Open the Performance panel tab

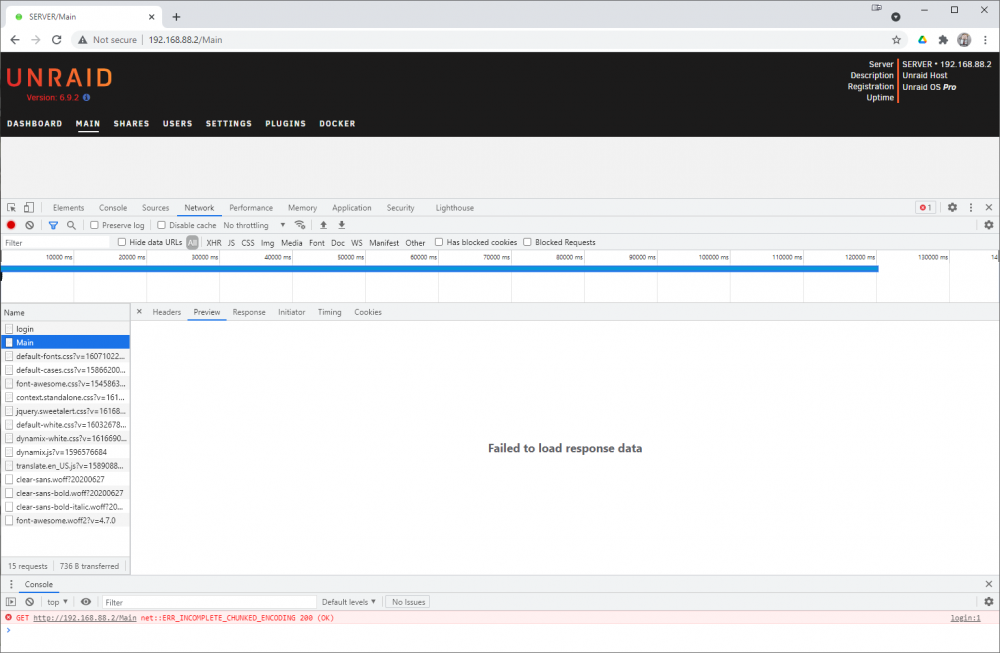pyautogui.click(x=251, y=208)
